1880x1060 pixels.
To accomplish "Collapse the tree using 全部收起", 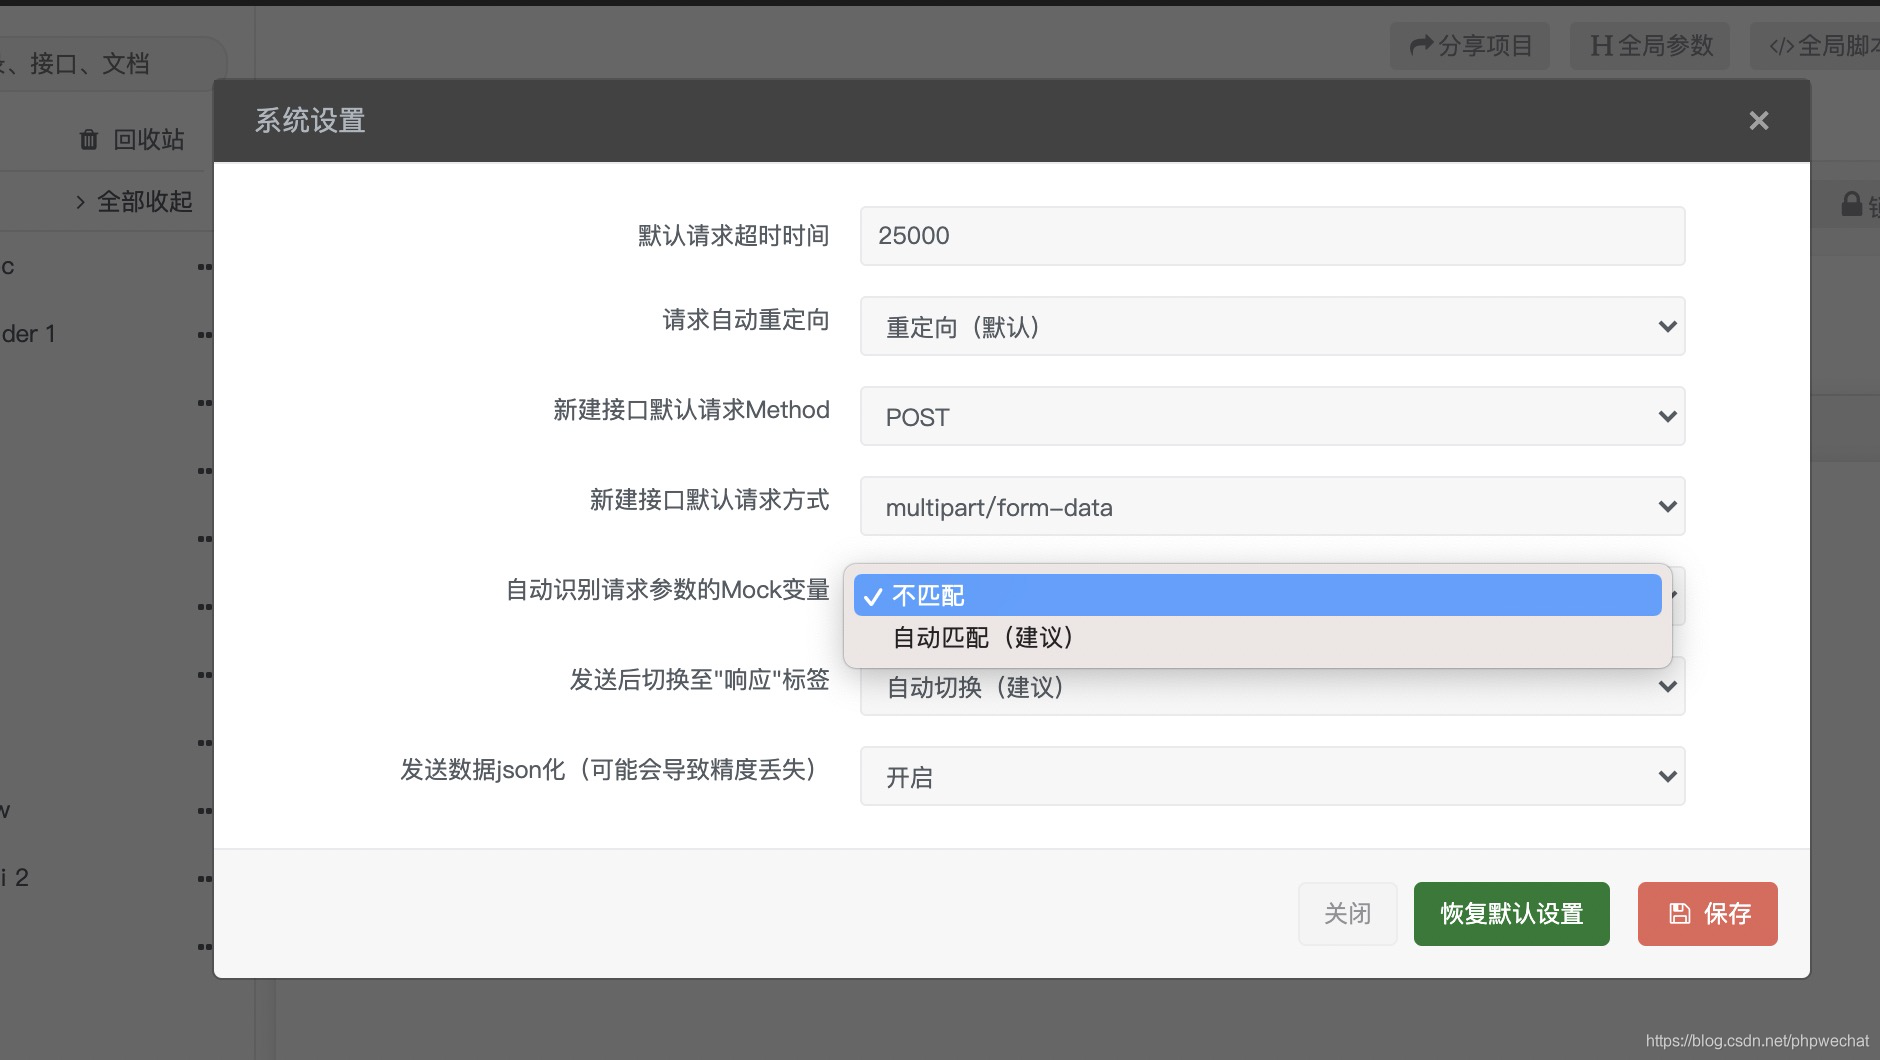I will [143, 201].
